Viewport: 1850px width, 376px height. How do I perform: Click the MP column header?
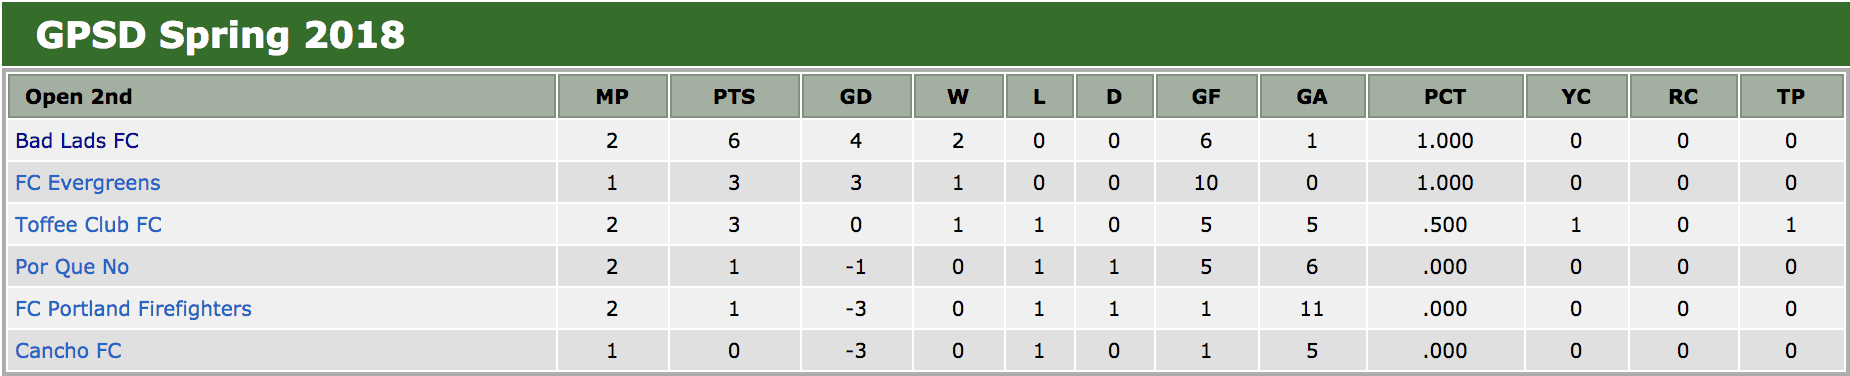coord(612,97)
